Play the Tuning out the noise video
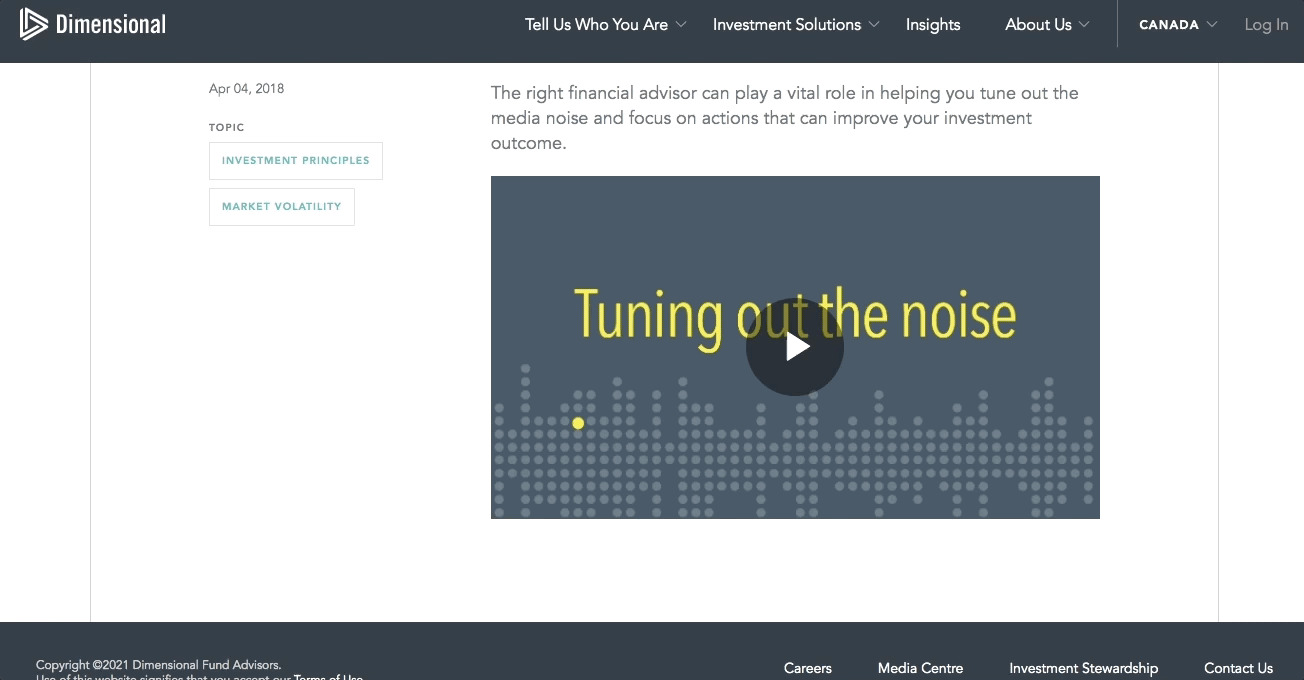This screenshot has height=680, width=1304. (x=795, y=347)
